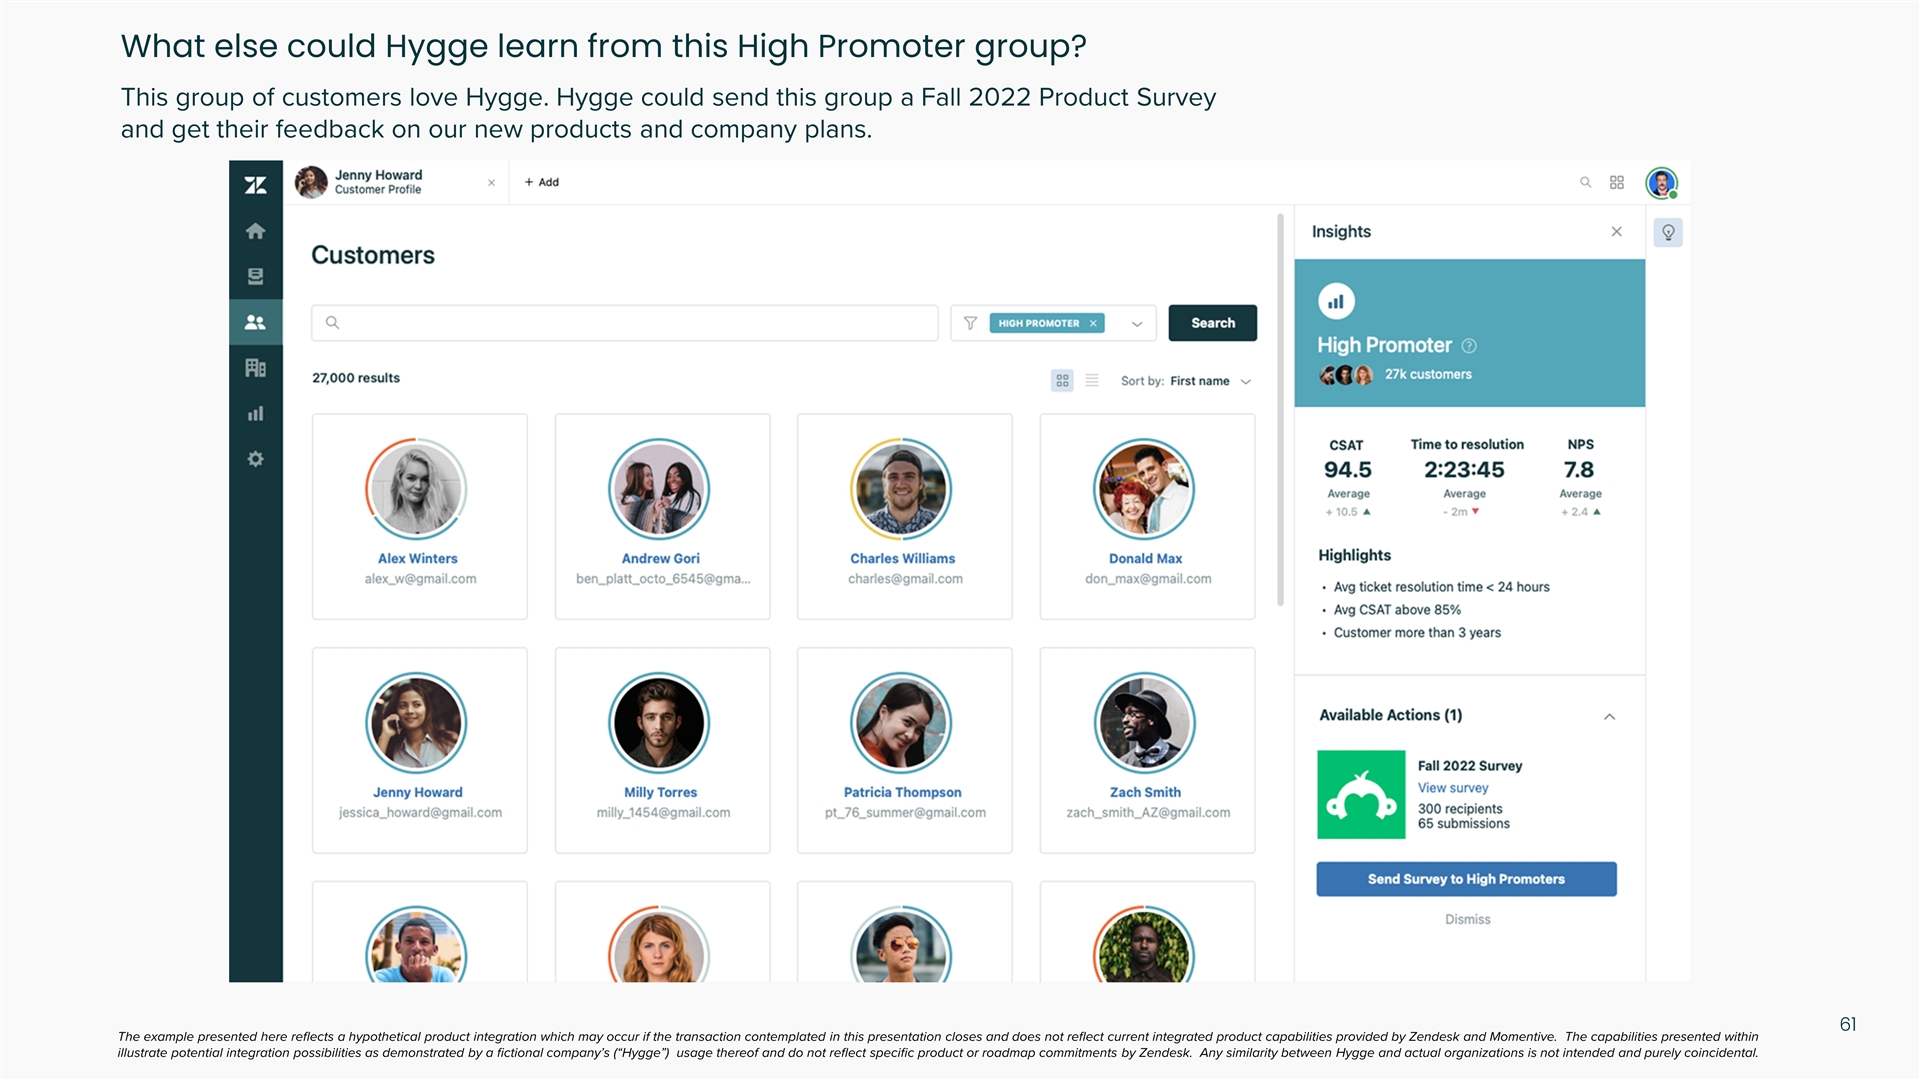Switch to list view layout
1920x1080 pixels.
[1092, 381]
